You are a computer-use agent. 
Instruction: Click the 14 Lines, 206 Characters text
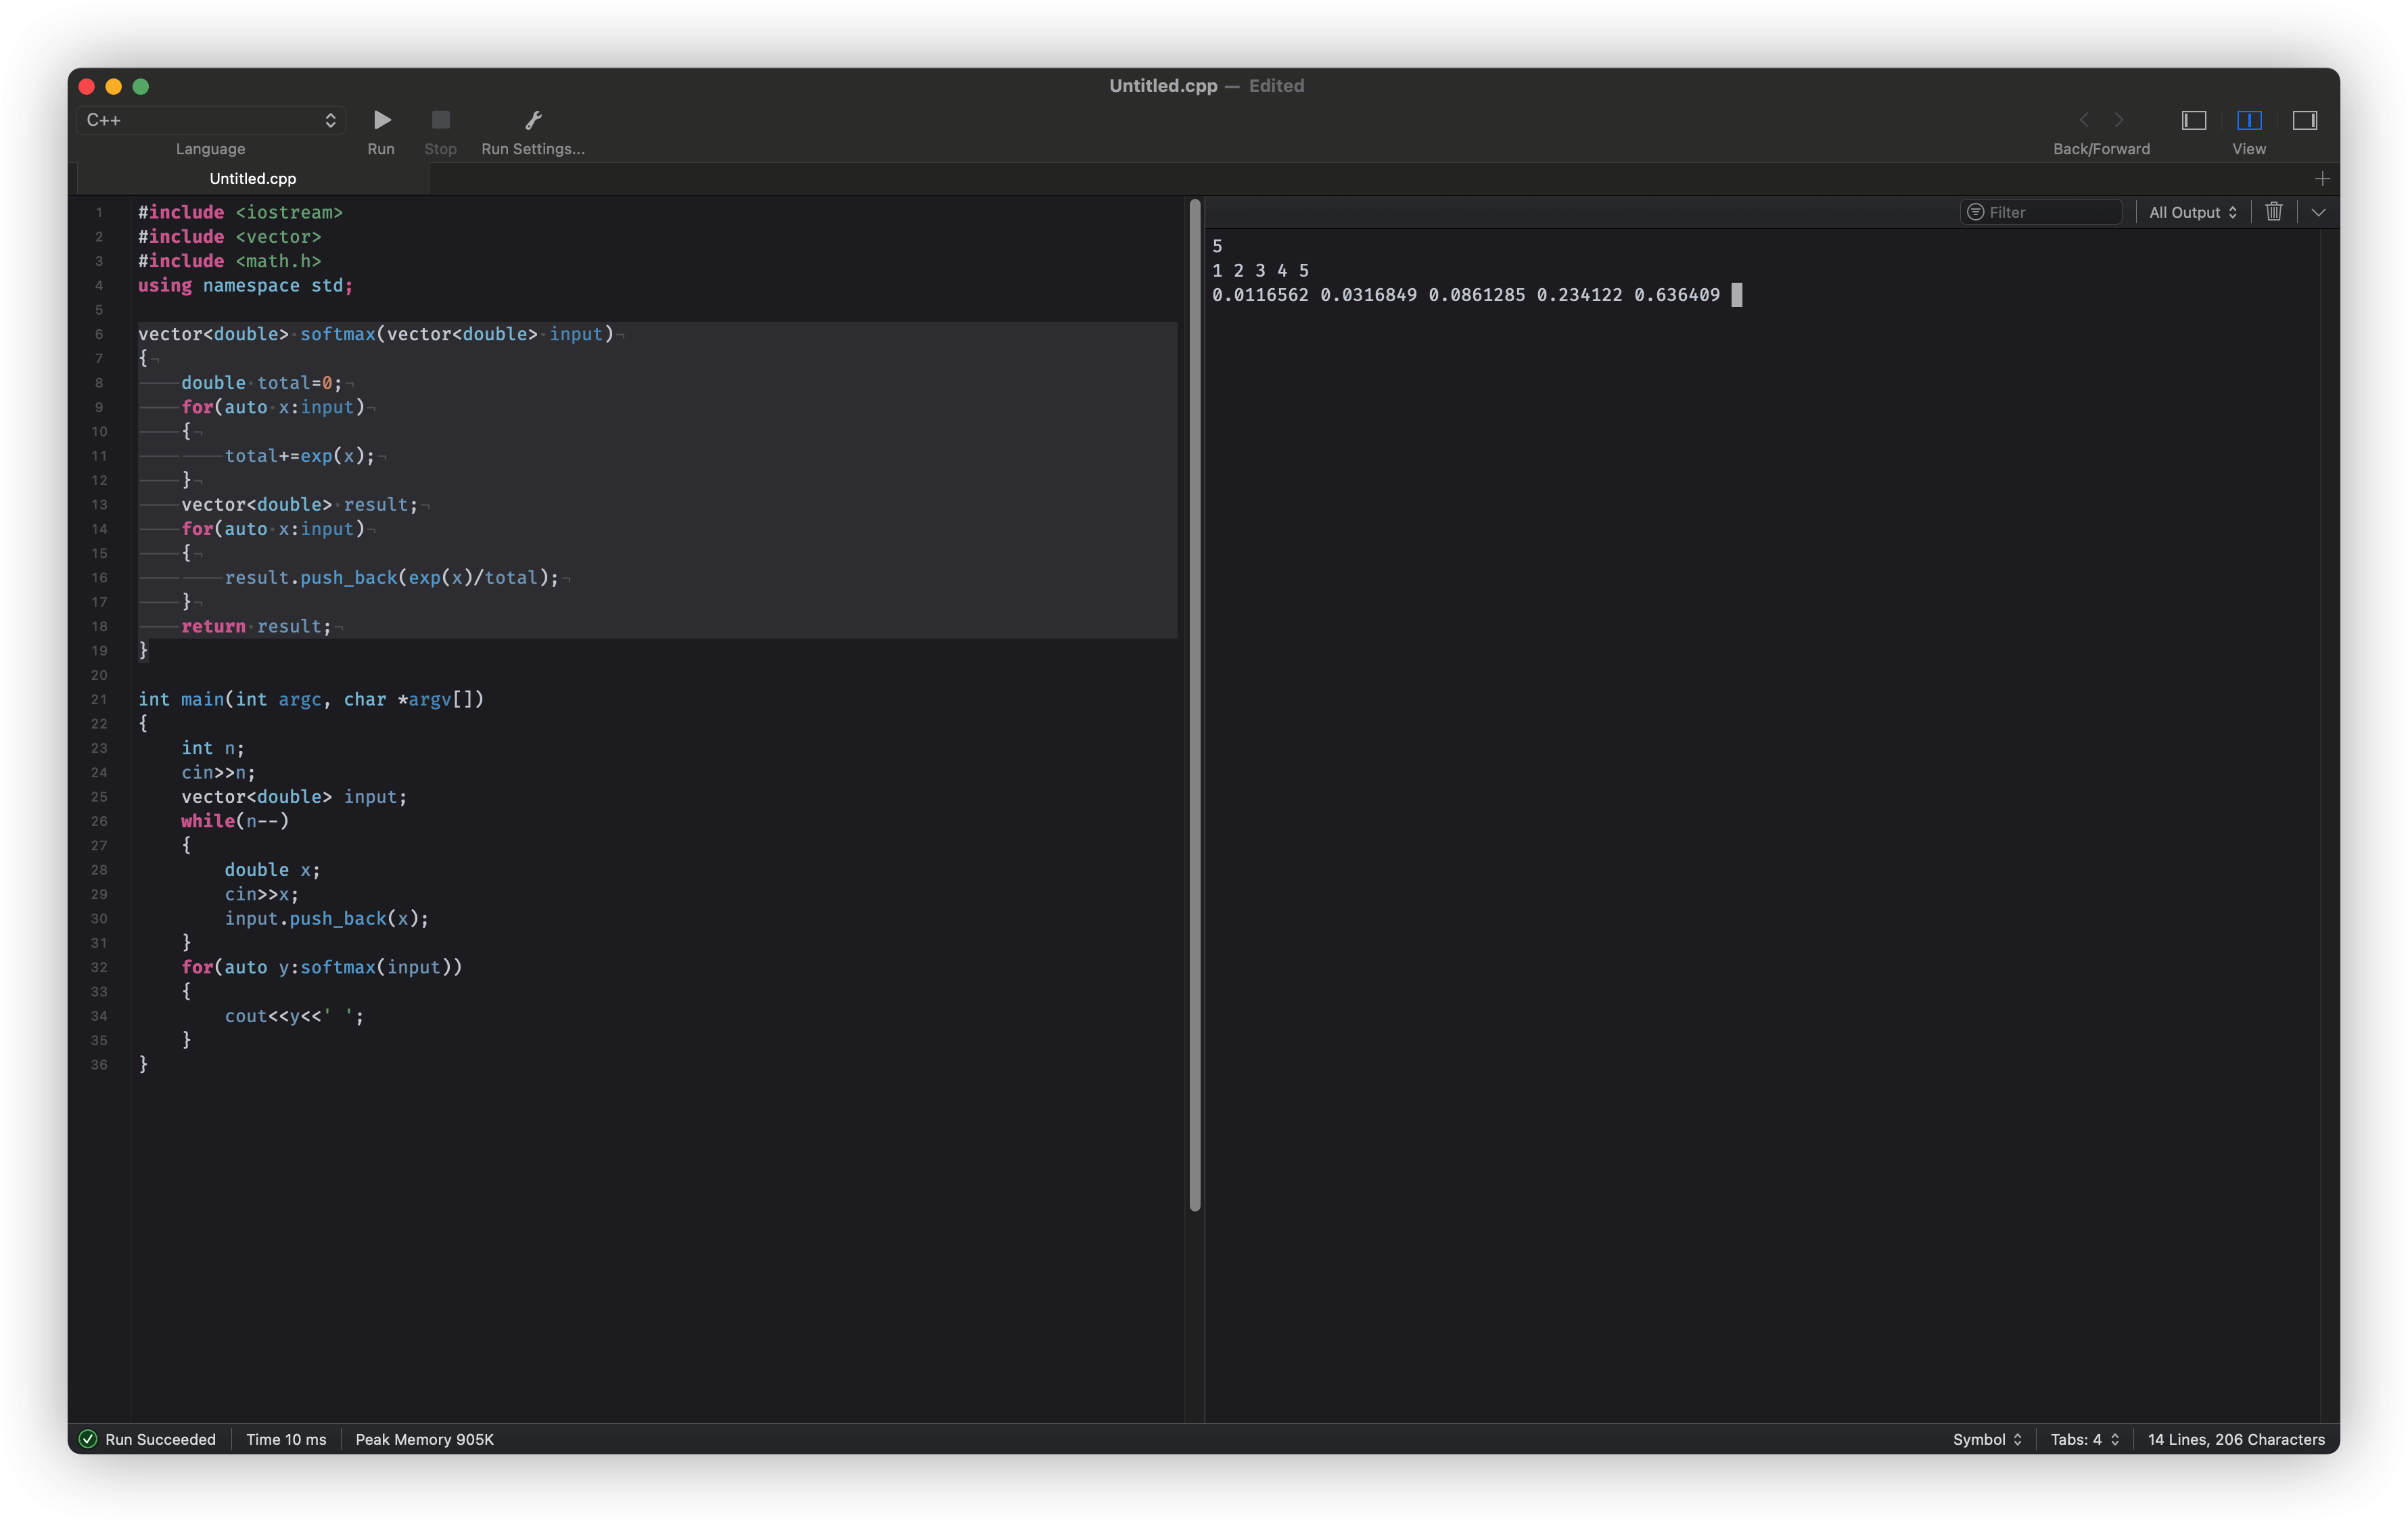pyautogui.click(x=2236, y=1439)
